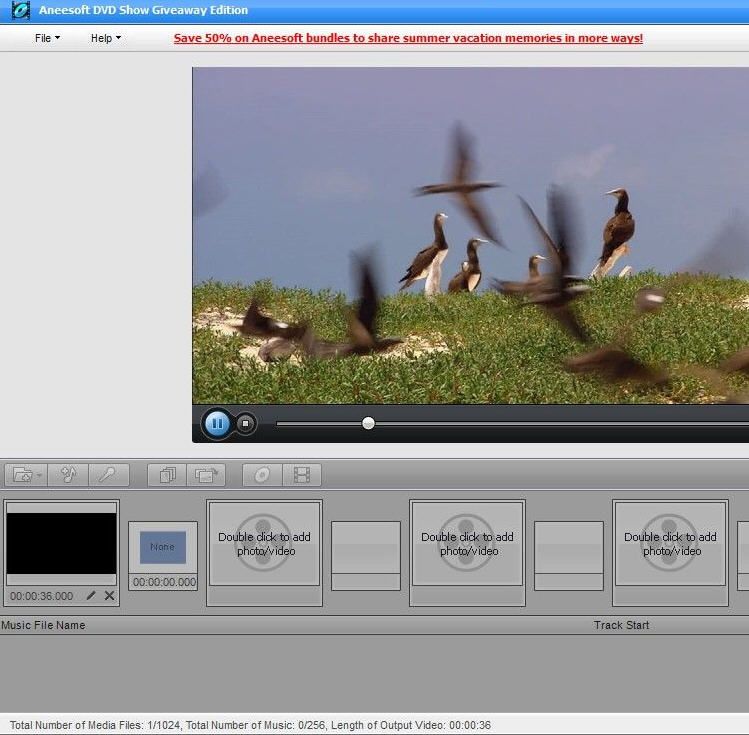Click the add media folder icon

[x=21, y=475]
